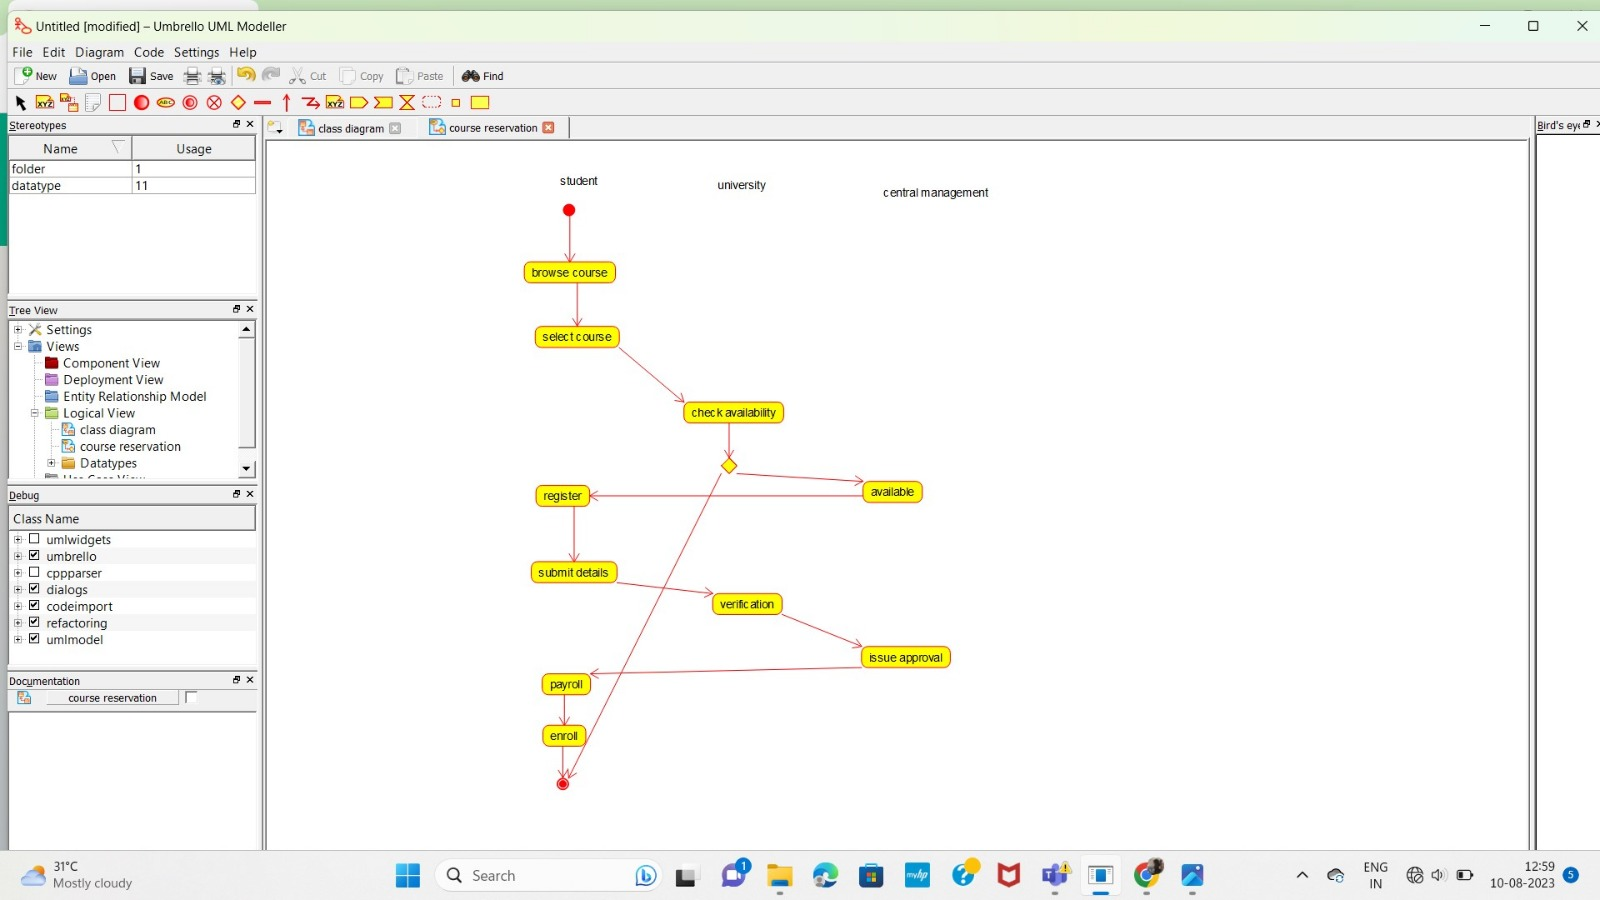Select the arrow pointer tool
The image size is (1600, 900).
coord(21,103)
